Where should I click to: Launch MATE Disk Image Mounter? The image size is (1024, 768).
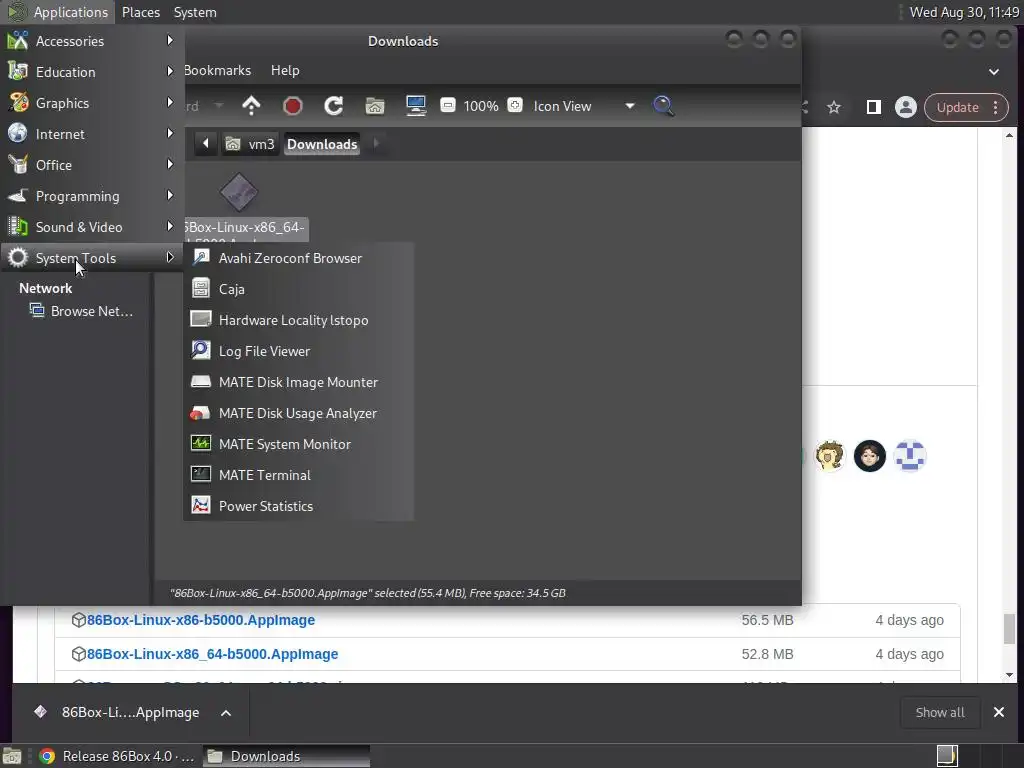click(299, 382)
